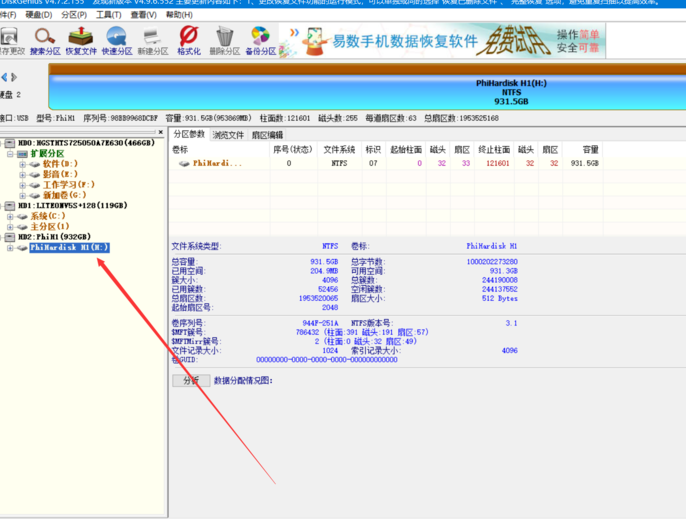The width and height of the screenshot is (686, 519).
Task: Click the volume serial 944F-251A
Action: pos(320,323)
